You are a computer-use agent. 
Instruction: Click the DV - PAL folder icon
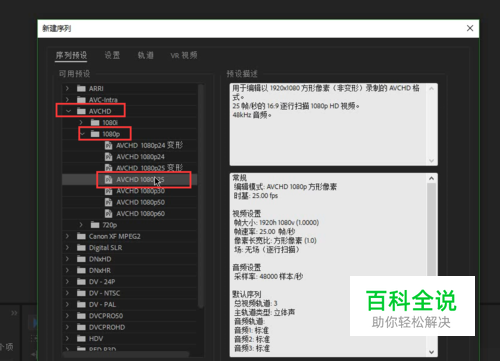pyautogui.click(x=81, y=304)
